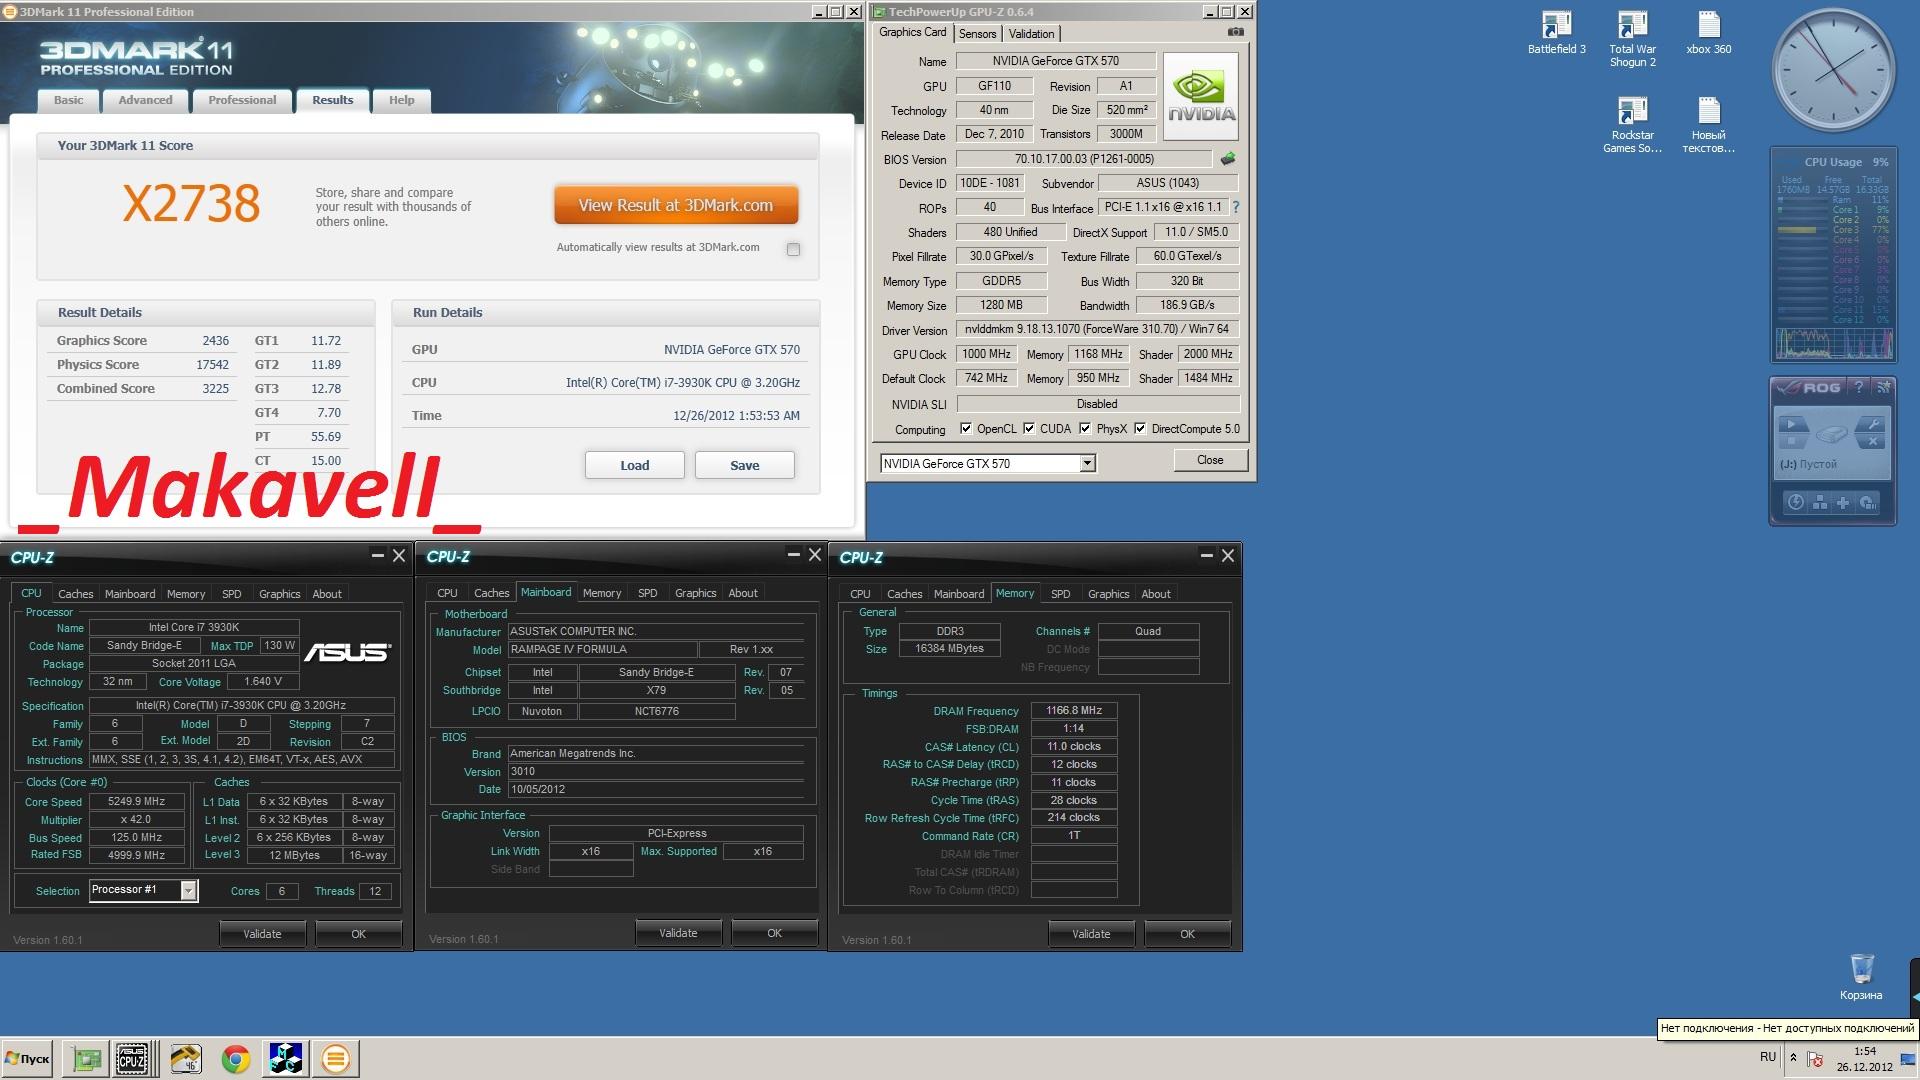Switch to the Validation tab in GPU-Z

coord(1031,34)
